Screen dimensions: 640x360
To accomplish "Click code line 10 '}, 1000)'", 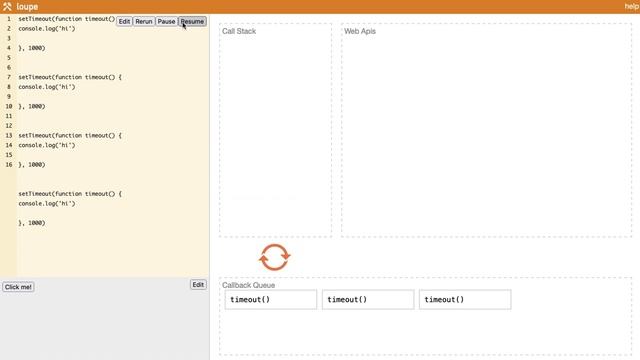I will 32,106.
